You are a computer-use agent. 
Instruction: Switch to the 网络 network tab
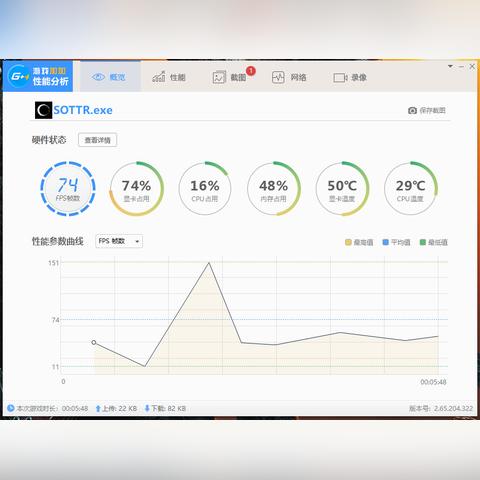tap(289, 77)
